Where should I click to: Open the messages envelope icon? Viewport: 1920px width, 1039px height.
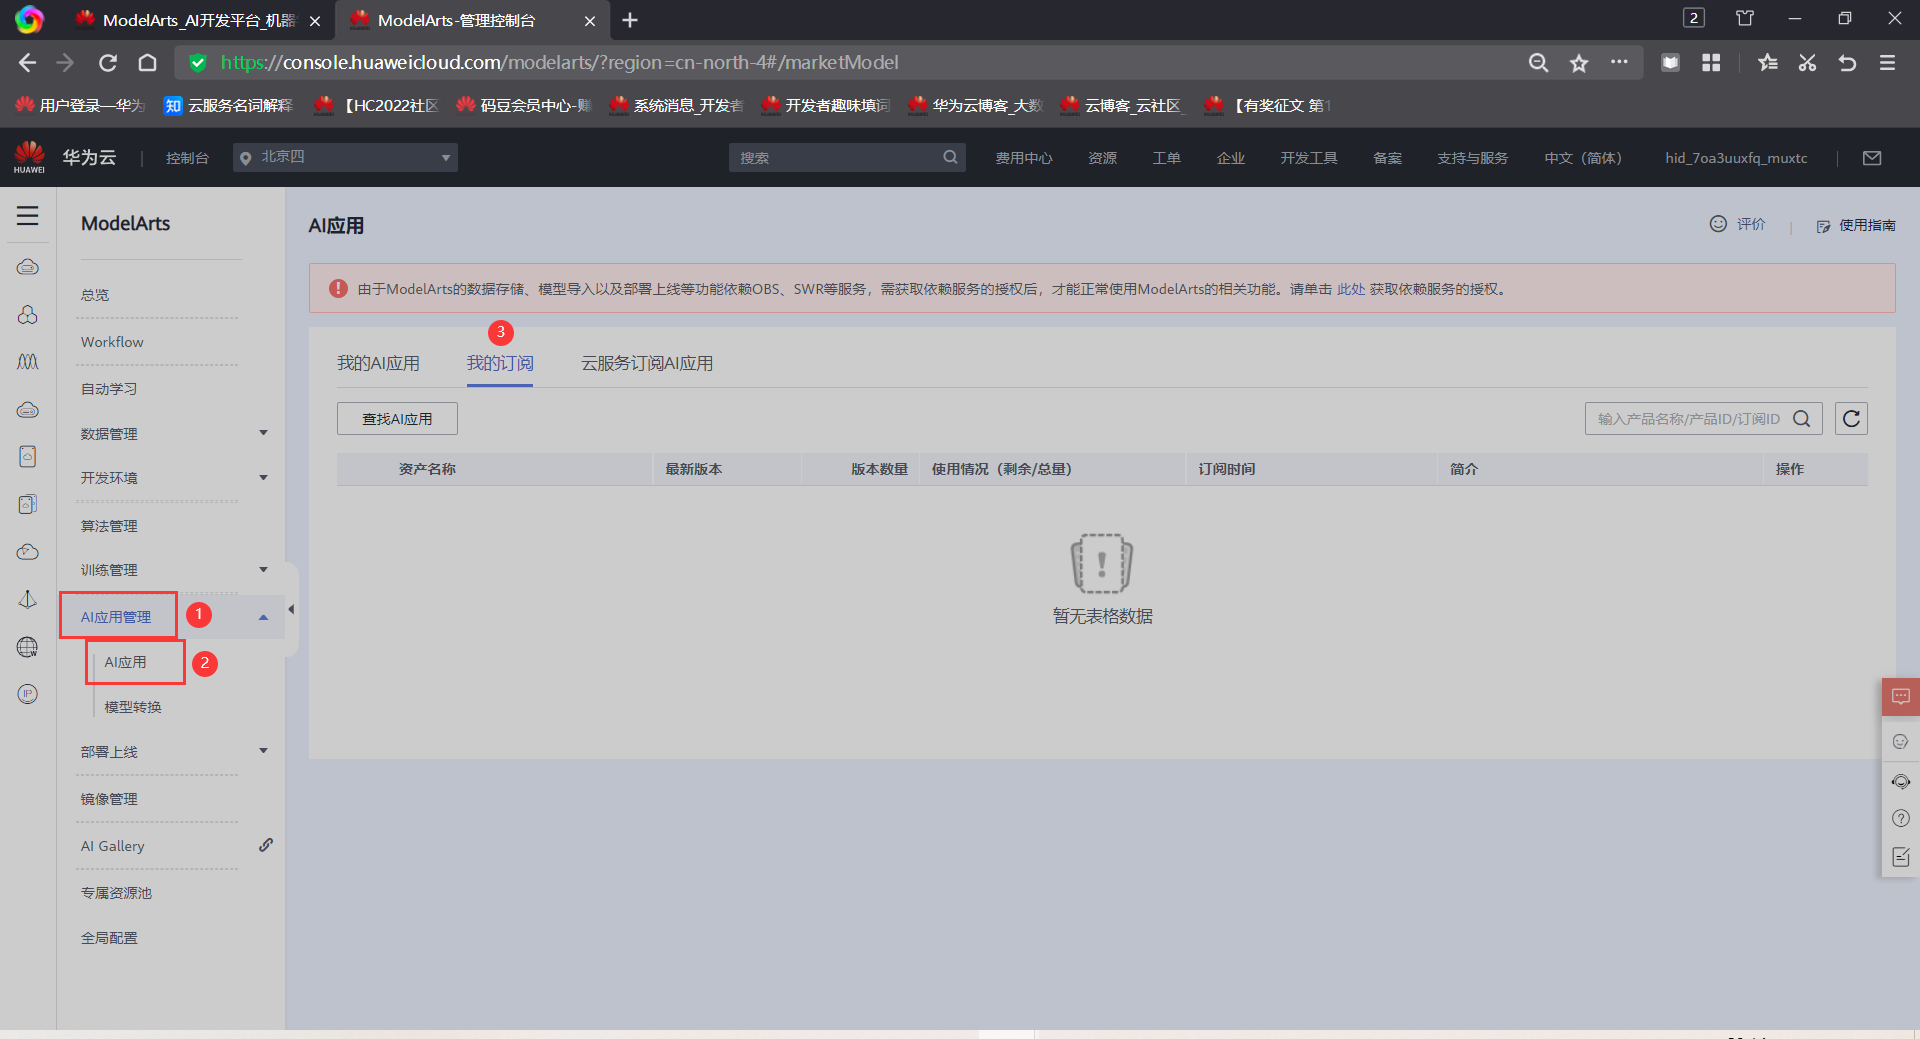coord(1873,158)
